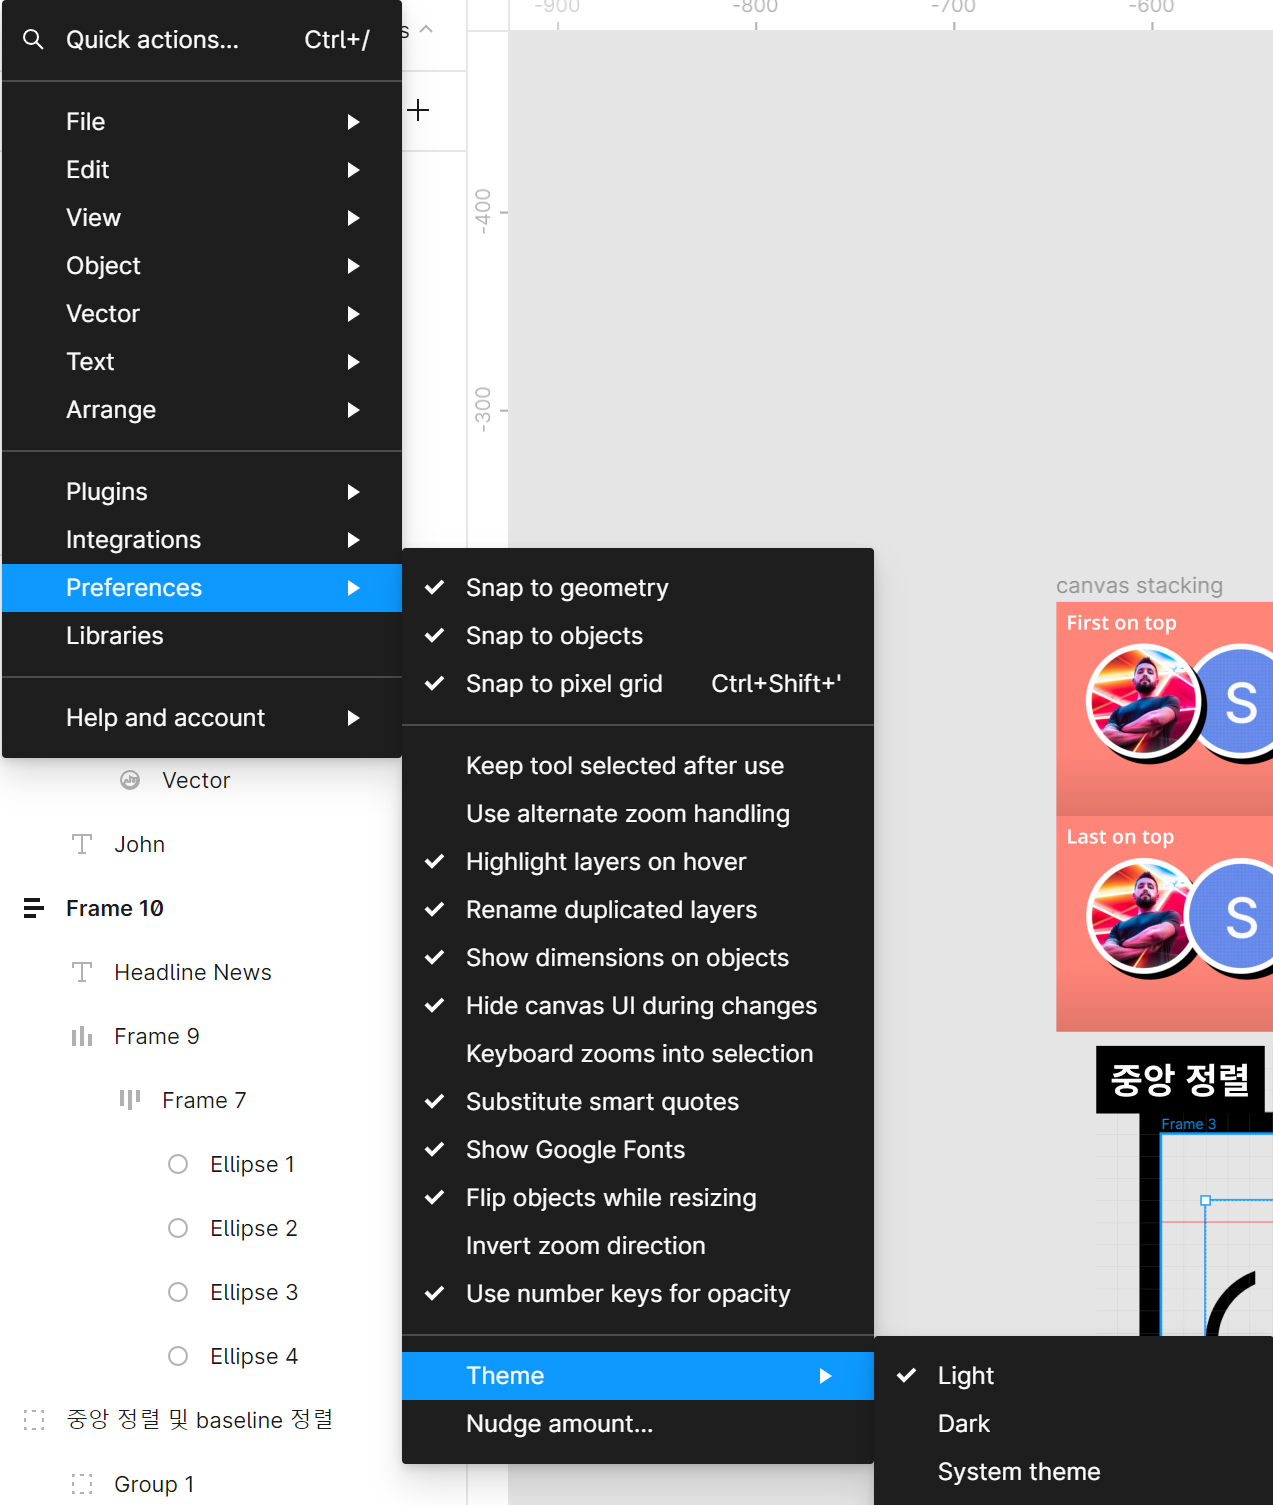Click the circle icon of Ellipse 4

pos(178,1356)
